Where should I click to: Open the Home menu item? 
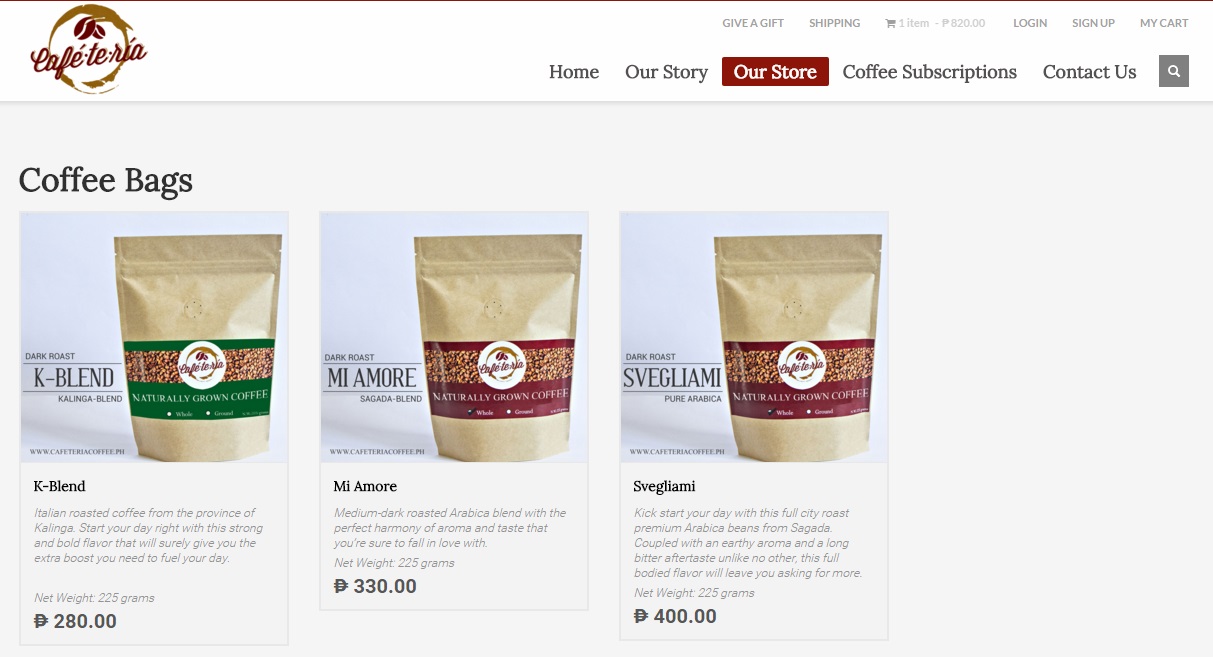click(x=574, y=72)
